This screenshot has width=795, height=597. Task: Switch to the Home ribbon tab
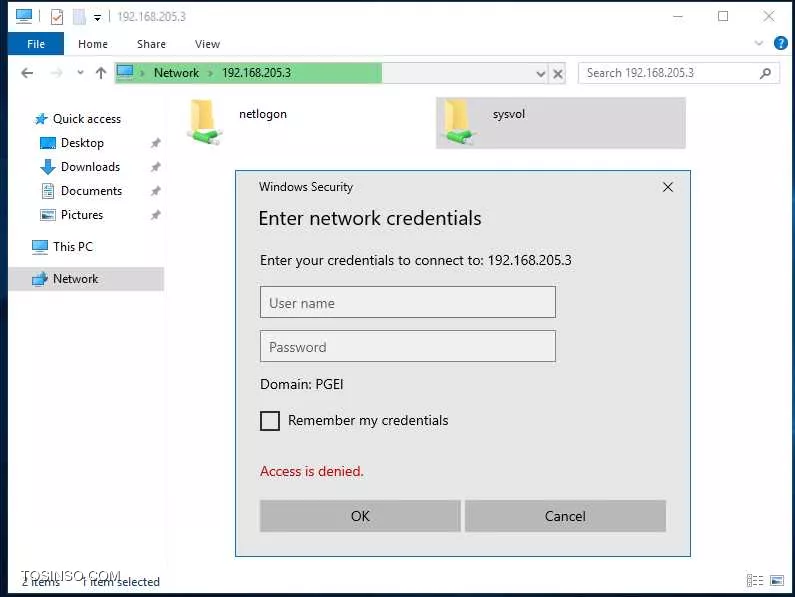click(x=93, y=44)
